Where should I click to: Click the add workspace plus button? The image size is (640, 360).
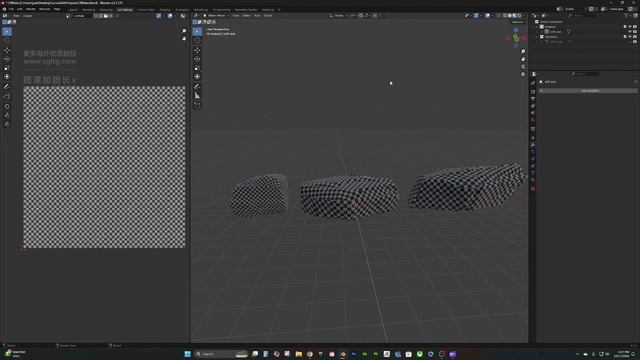[279, 9]
